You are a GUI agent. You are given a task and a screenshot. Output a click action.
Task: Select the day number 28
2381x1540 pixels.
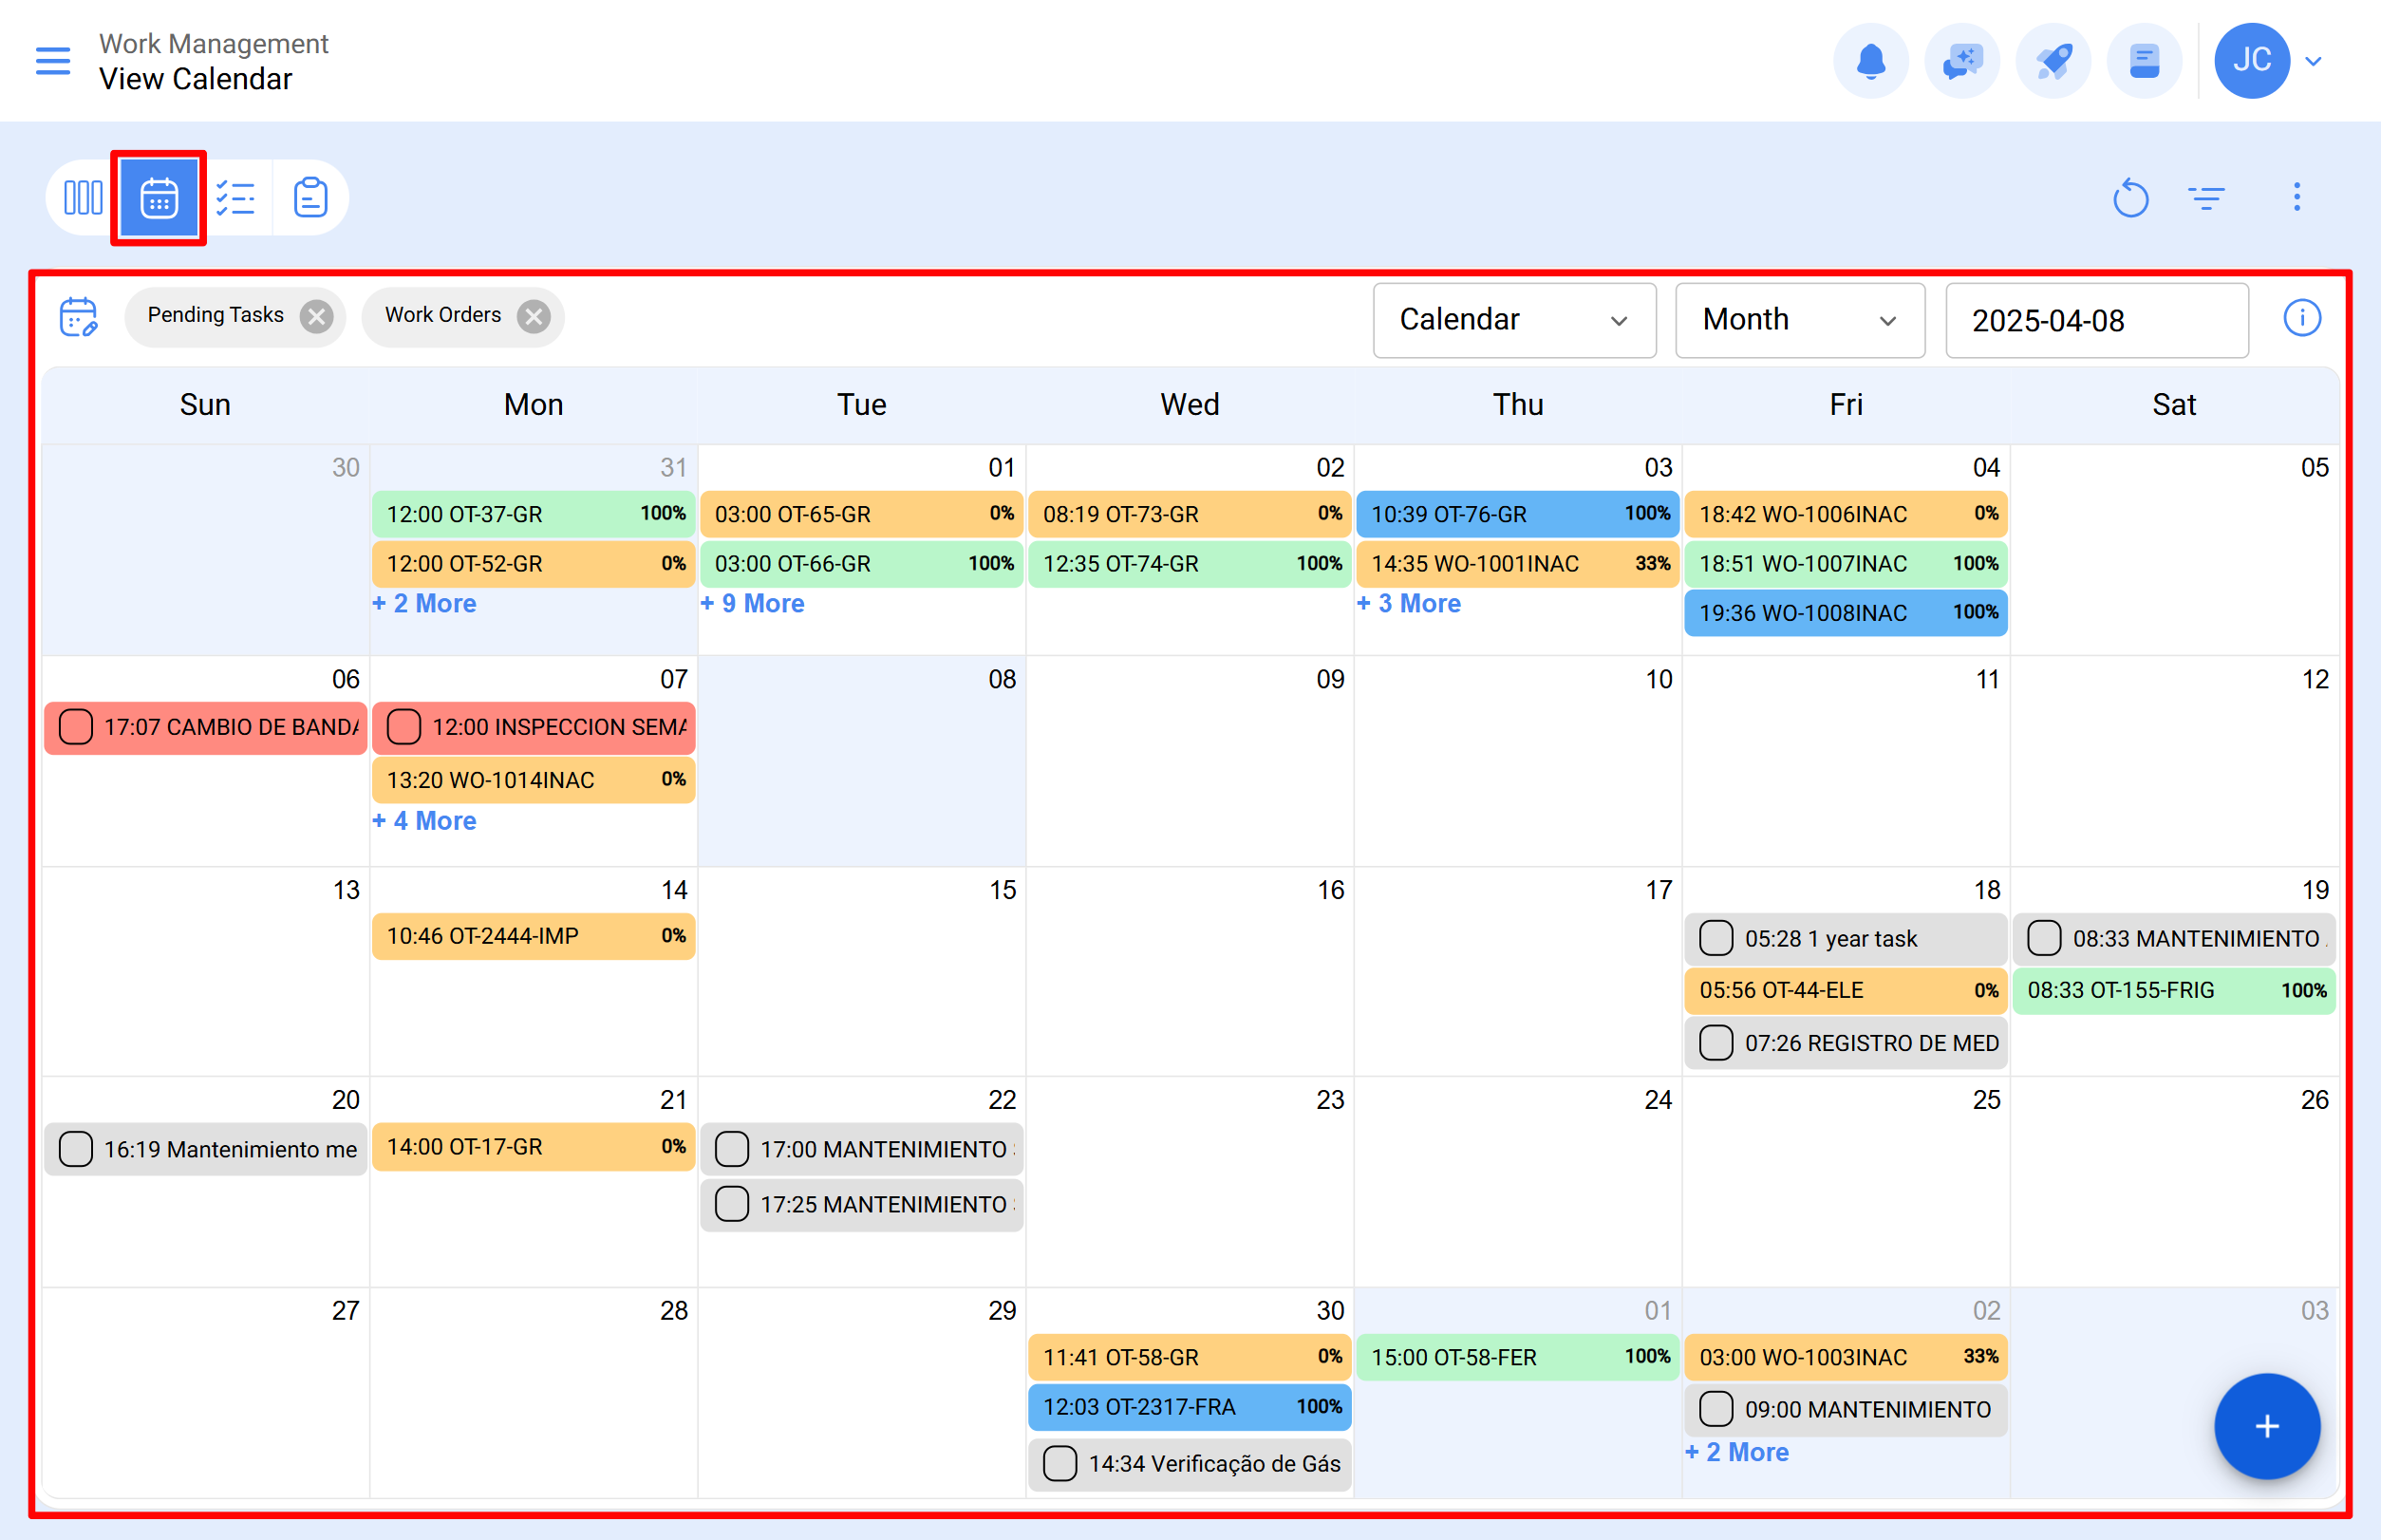[674, 1311]
